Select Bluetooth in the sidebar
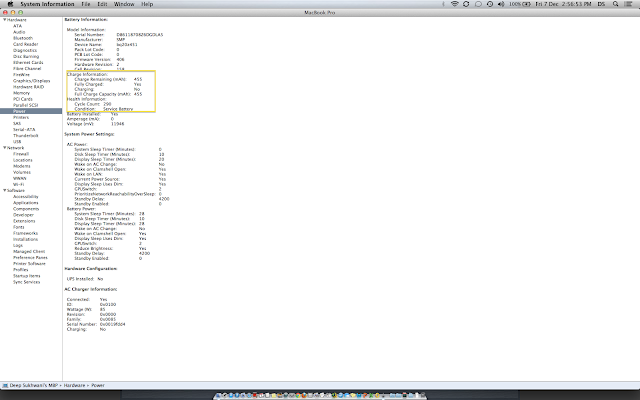Image resolution: width=640 pixels, height=400 pixels. [23, 38]
